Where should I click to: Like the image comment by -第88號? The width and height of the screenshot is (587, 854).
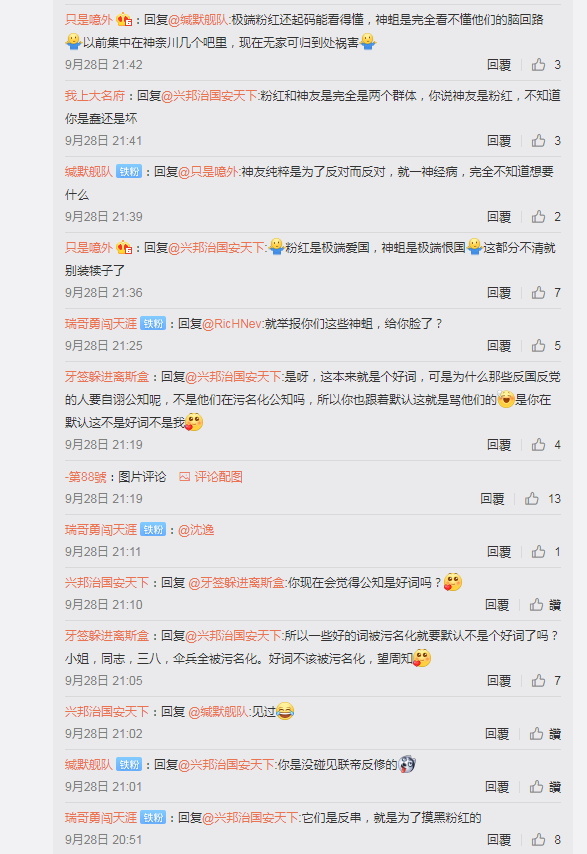(x=532, y=498)
